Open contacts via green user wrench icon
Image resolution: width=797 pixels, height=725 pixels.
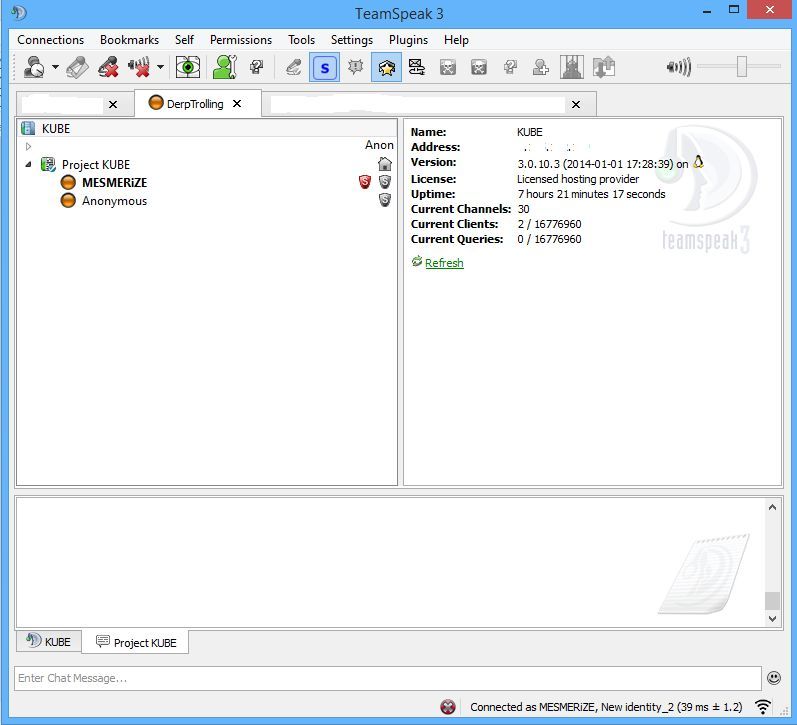(x=225, y=67)
